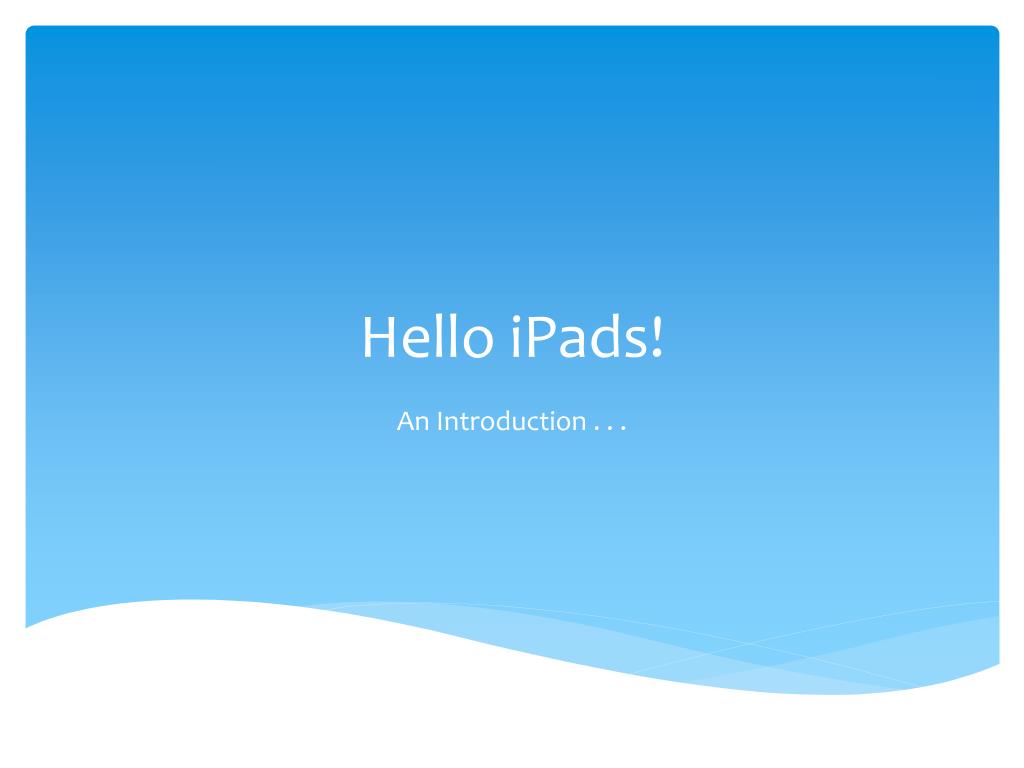1024x768 pixels.
Task: Click the word "Introduction" in subtitle
Action: pyautogui.click(x=511, y=421)
